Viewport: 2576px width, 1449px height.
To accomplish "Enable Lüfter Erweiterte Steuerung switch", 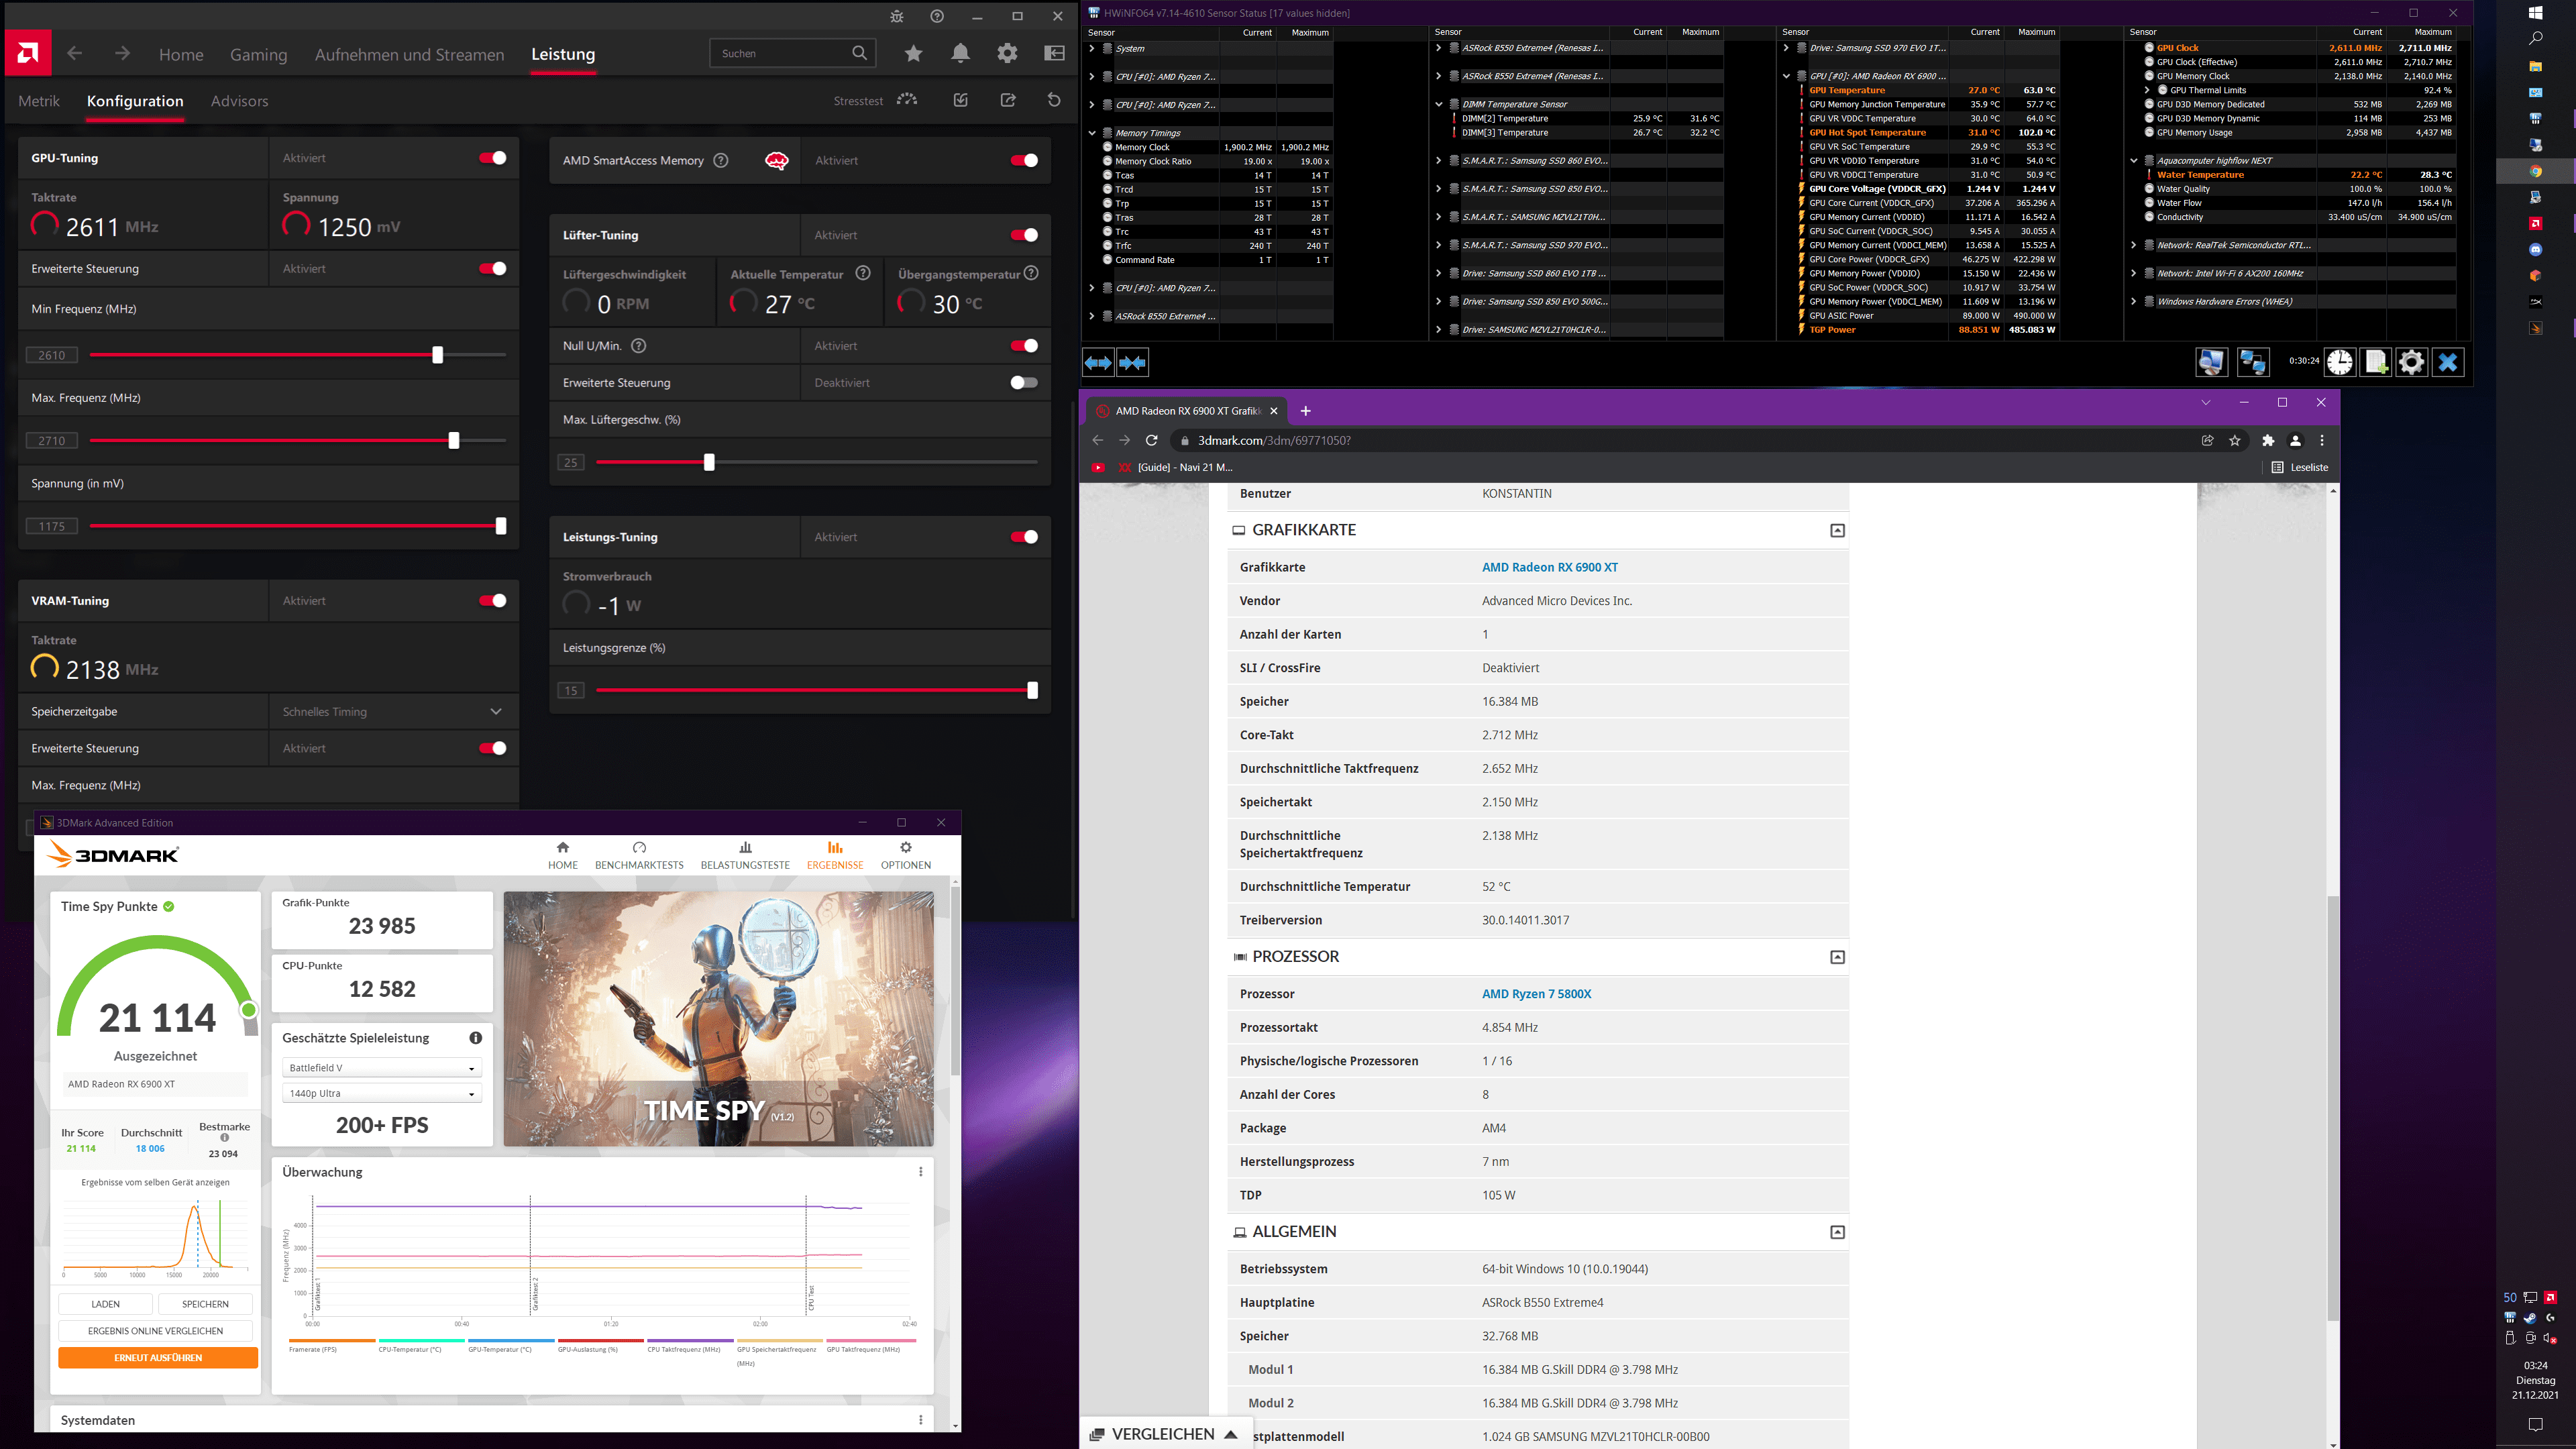I will [x=1024, y=383].
